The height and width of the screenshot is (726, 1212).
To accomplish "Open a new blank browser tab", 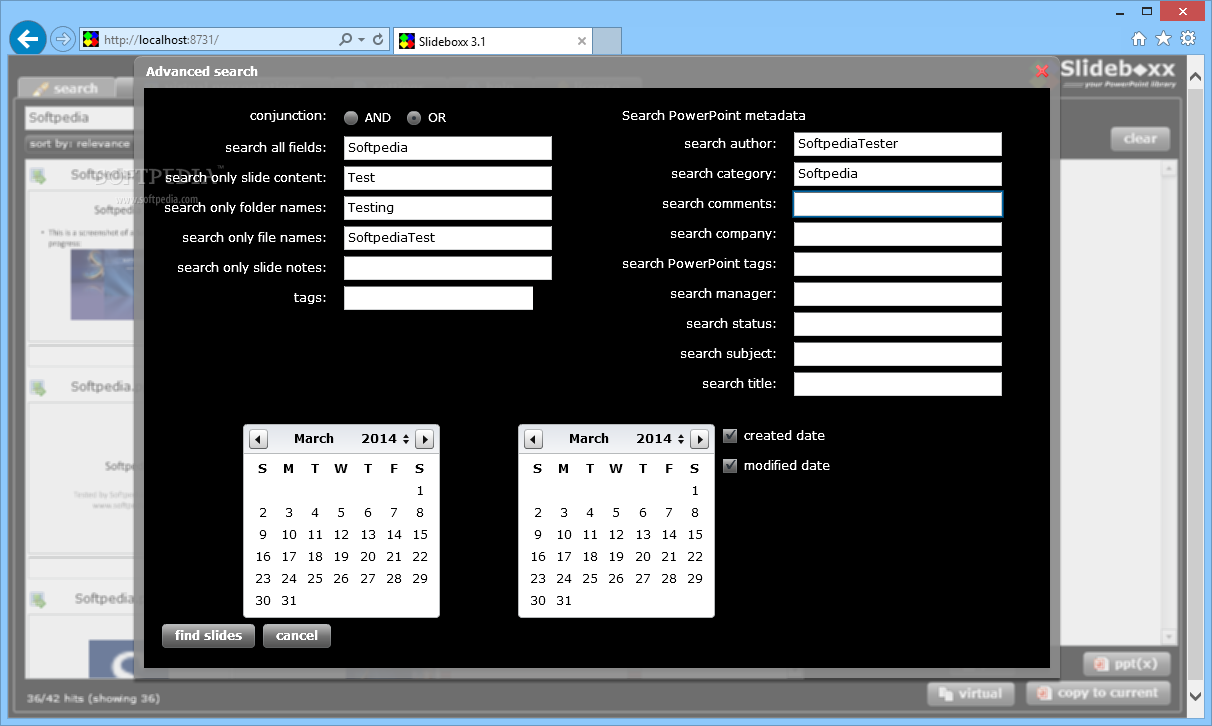I will coord(607,41).
